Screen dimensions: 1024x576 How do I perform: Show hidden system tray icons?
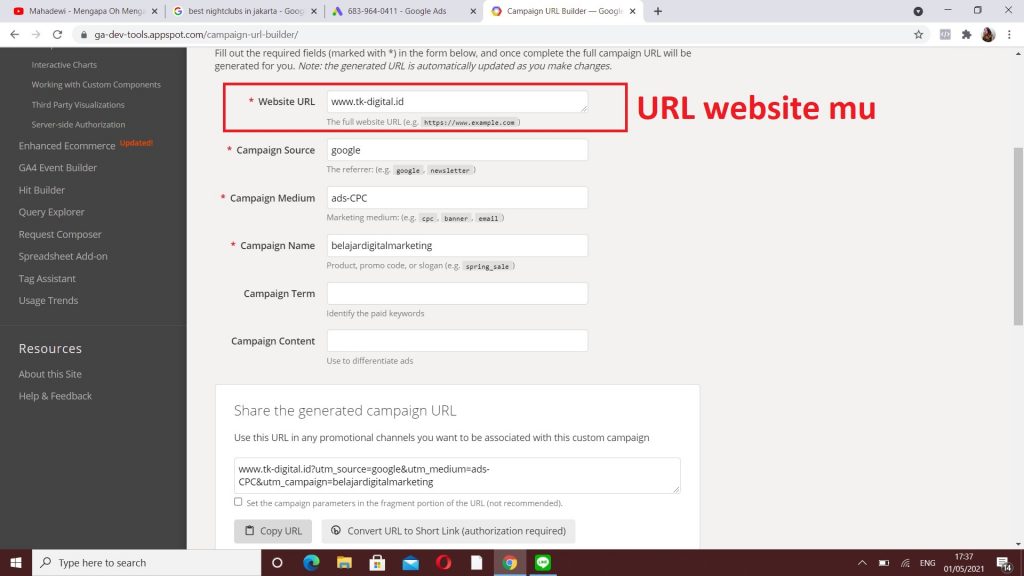coord(862,562)
